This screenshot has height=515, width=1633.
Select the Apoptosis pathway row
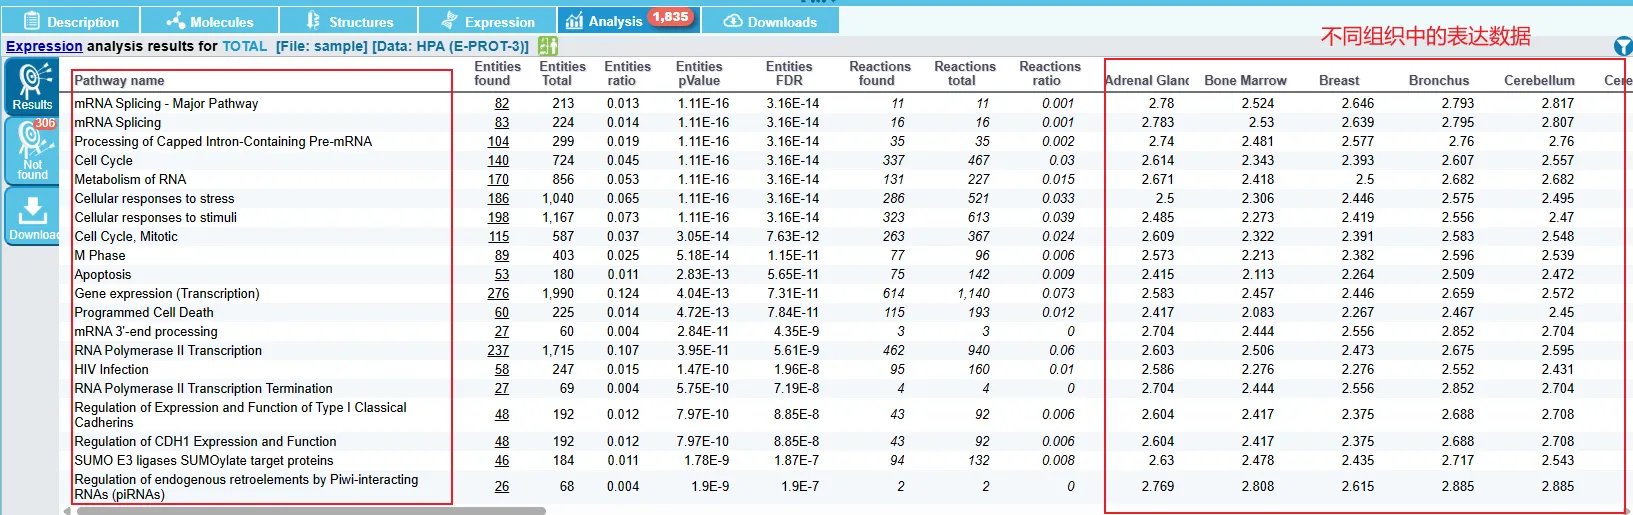pyautogui.click(x=103, y=275)
